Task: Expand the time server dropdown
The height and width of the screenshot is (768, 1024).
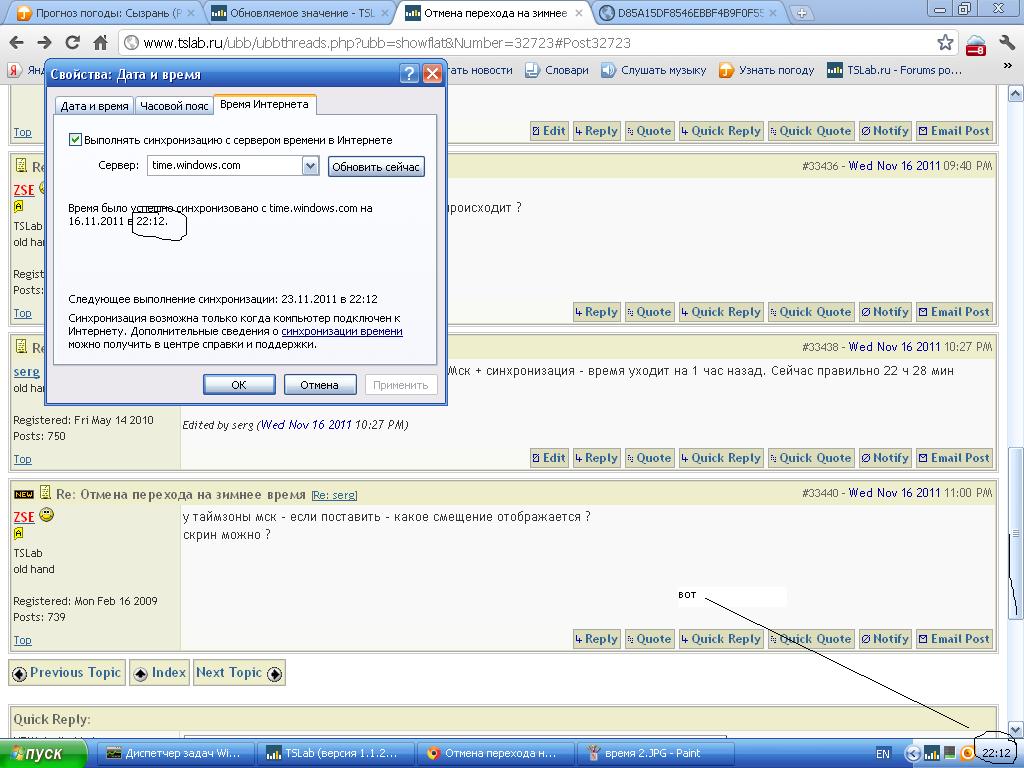Action: pyautogui.click(x=310, y=166)
